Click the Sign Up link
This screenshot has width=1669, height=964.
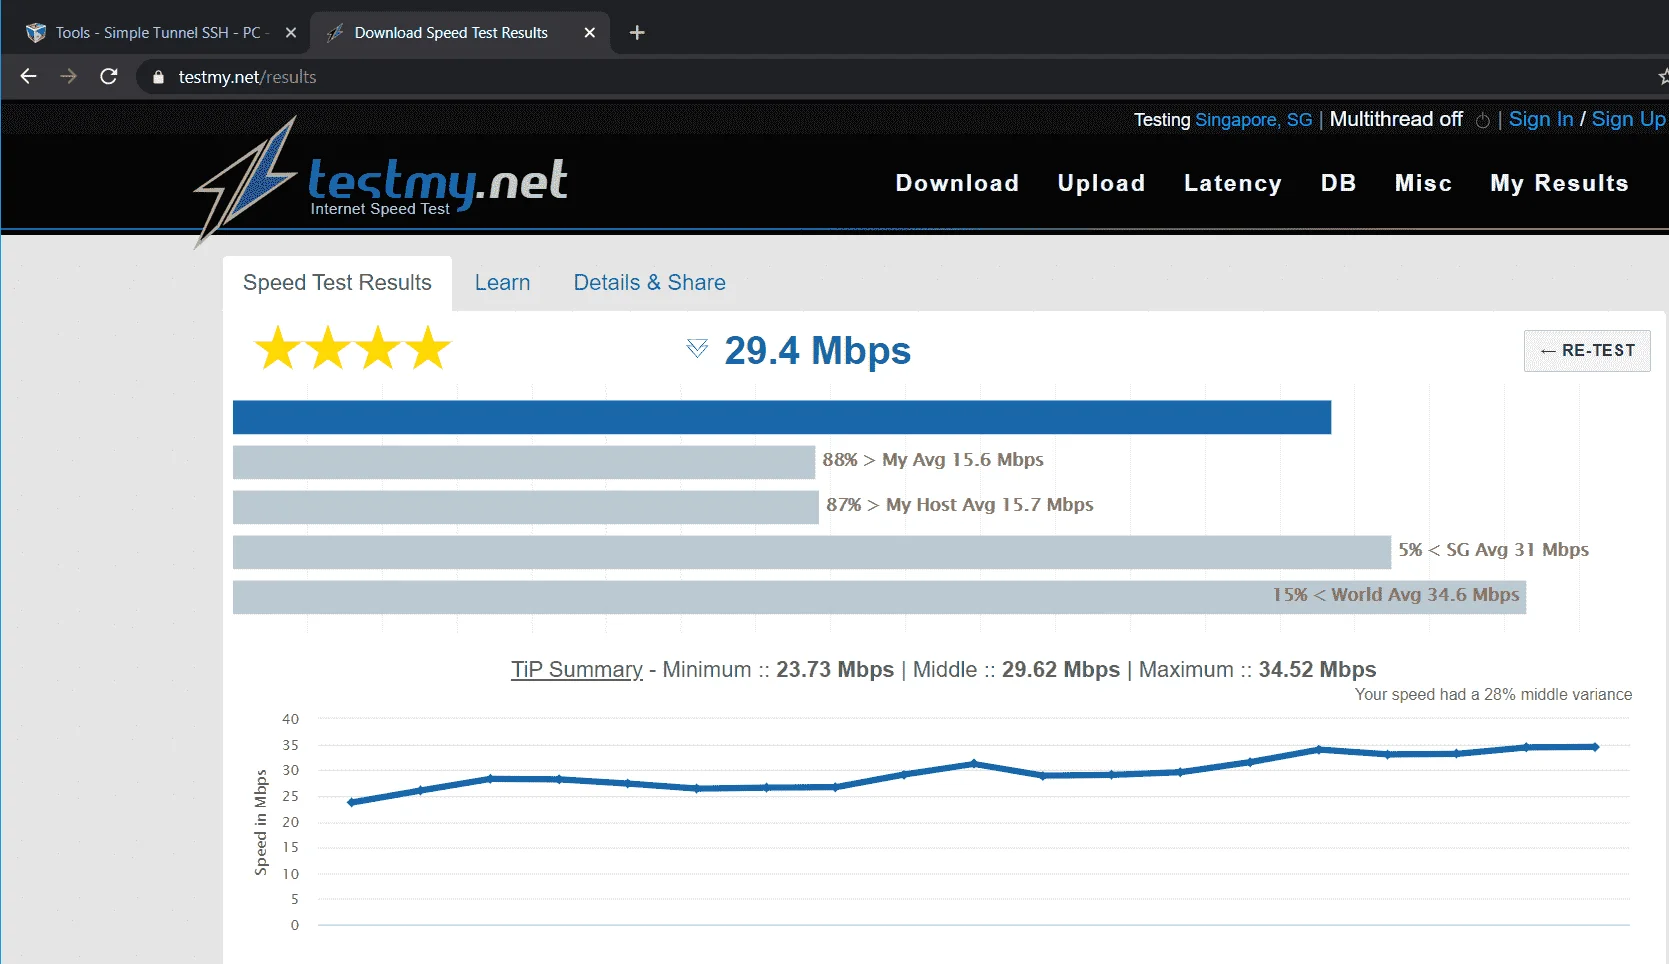click(x=1628, y=119)
